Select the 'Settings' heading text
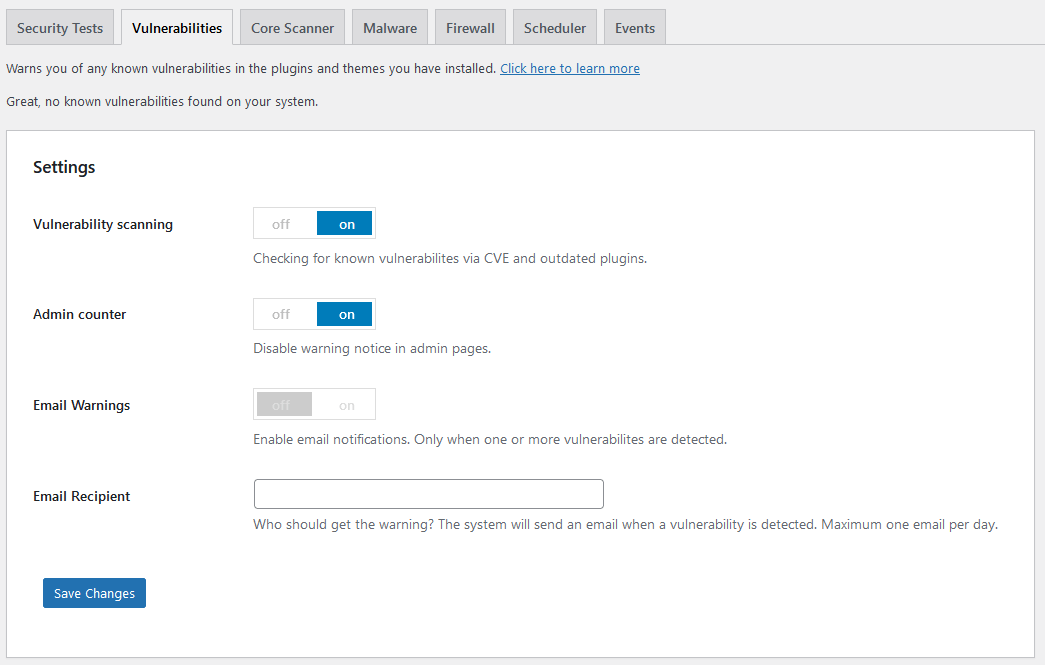1045x665 pixels. pos(64,167)
